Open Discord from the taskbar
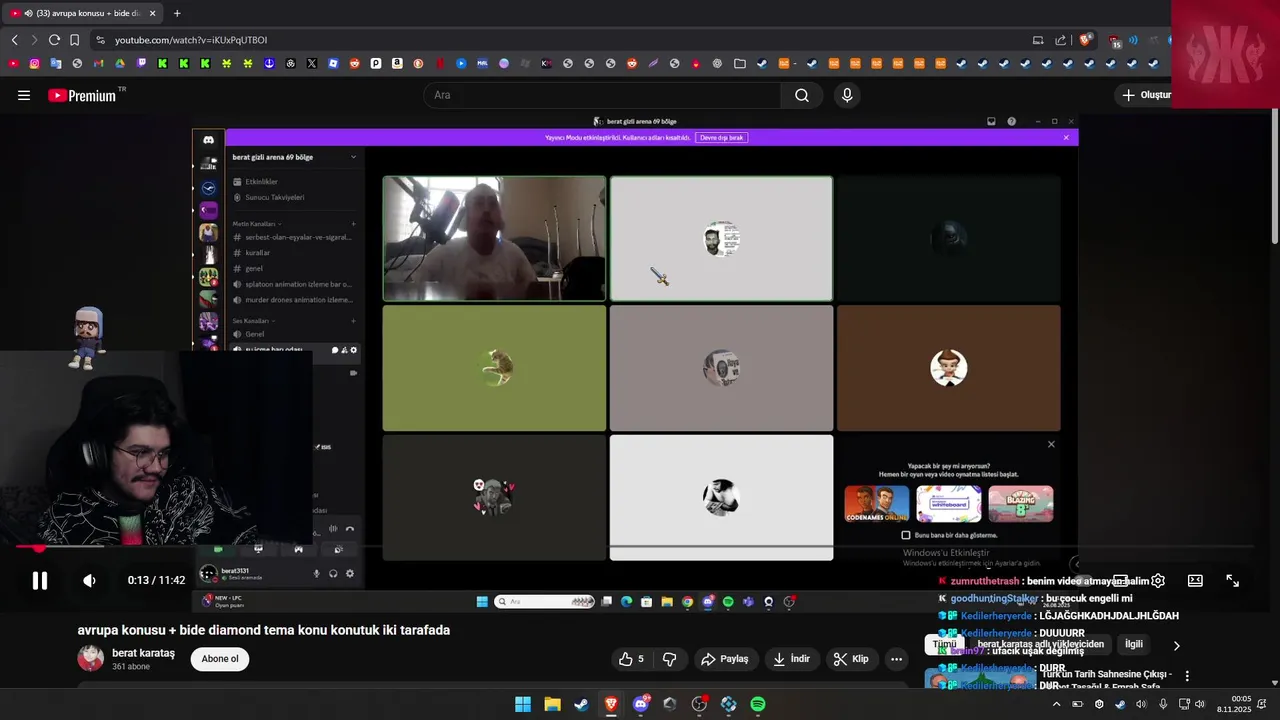The width and height of the screenshot is (1280, 720). click(x=640, y=704)
